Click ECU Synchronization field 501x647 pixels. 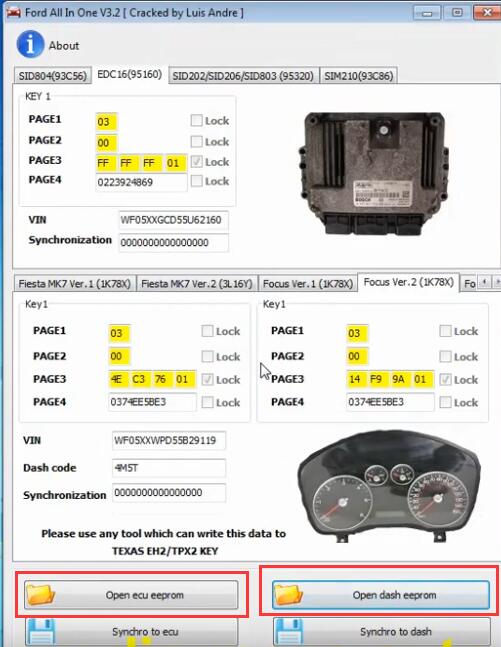coord(173,243)
